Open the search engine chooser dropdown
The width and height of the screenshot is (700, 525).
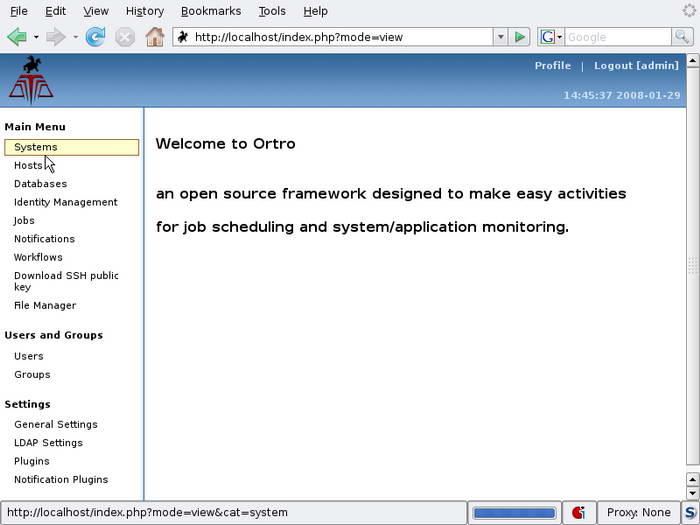[551, 37]
